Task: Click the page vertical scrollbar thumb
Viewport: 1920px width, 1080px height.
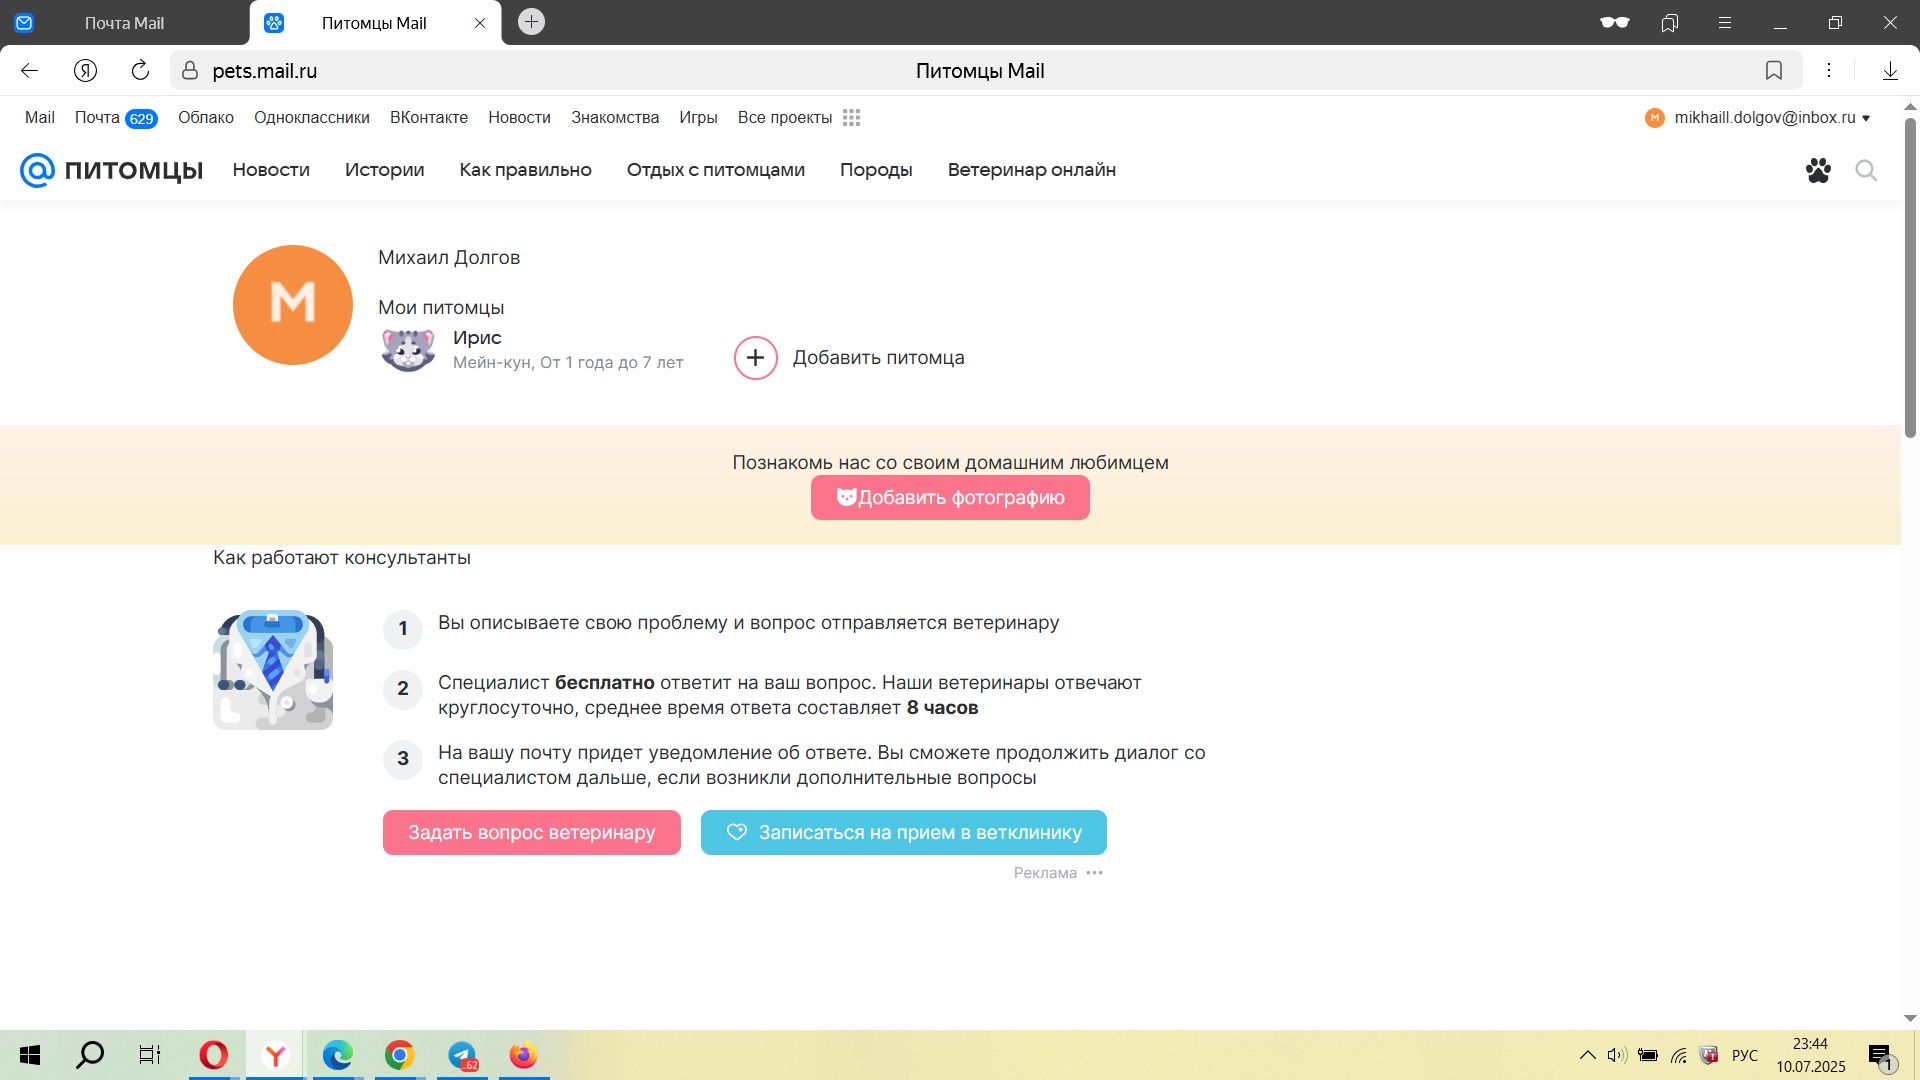Action: 1910,278
